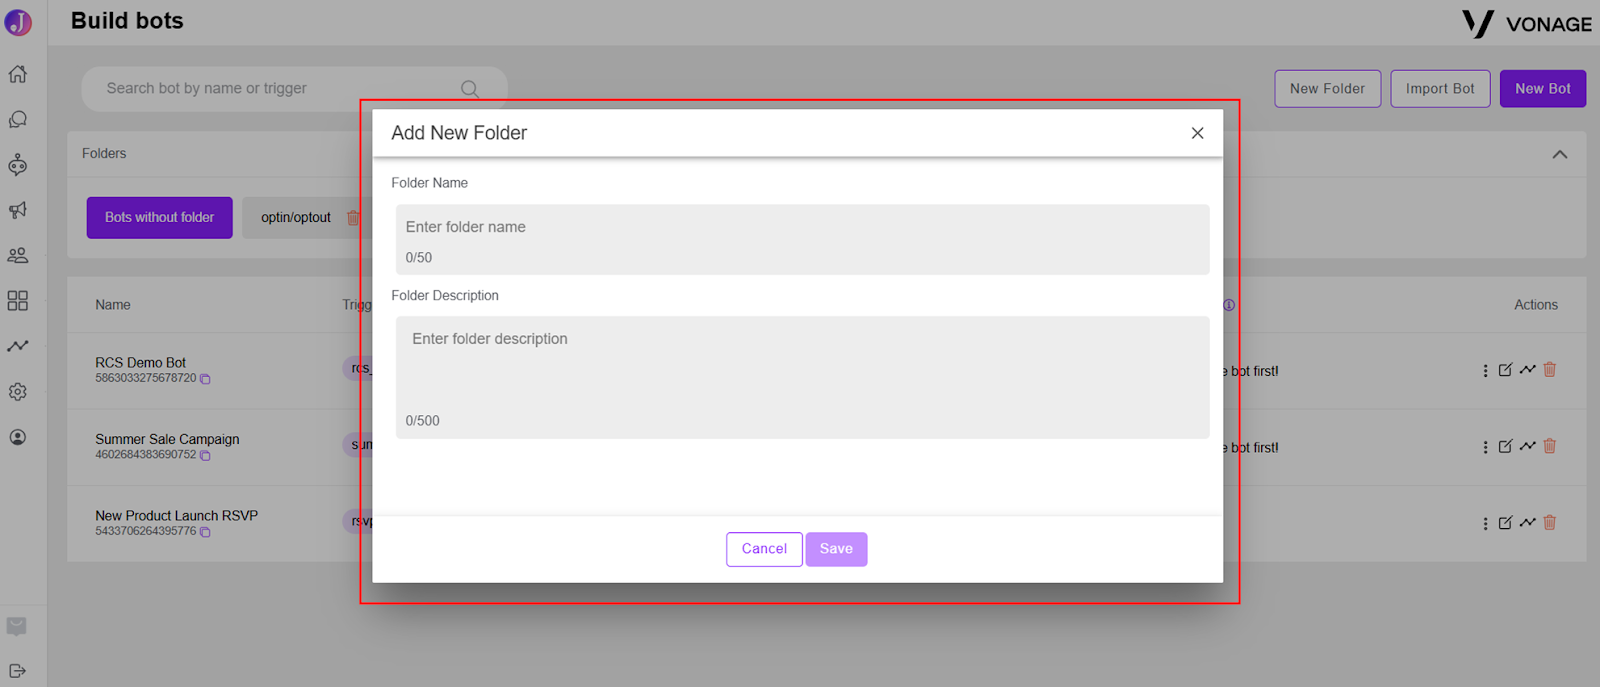Viewport: 1600px width, 687px height.
Task: Open more options for Summer Sale Campaign
Action: [x=1485, y=448]
